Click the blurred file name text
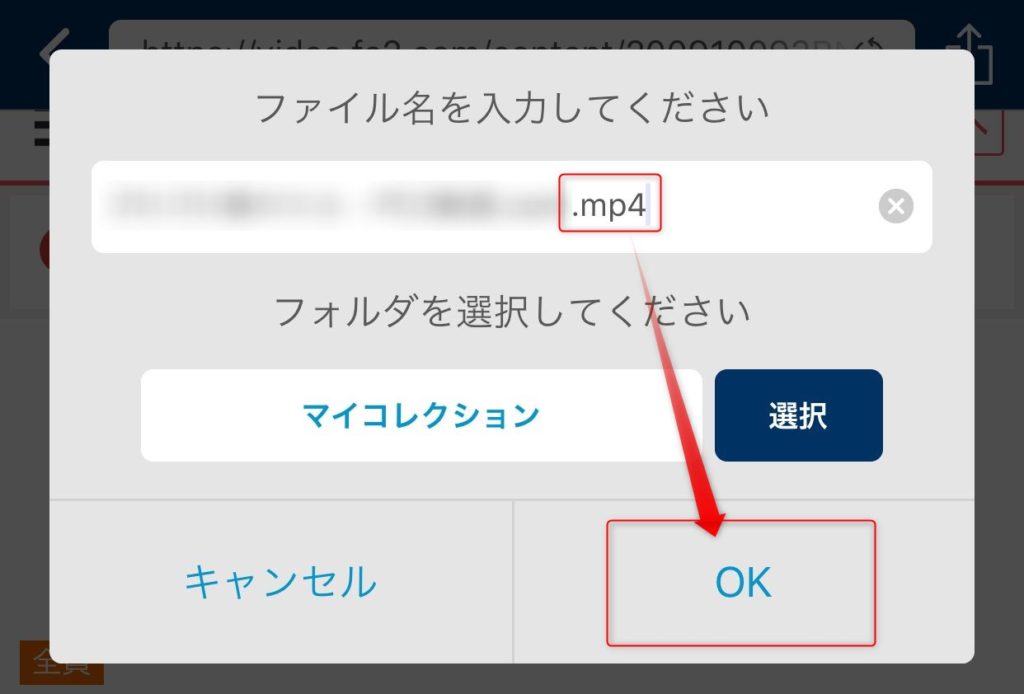Viewport: 1024px width, 694px height. pyautogui.click(x=334, y=204)
